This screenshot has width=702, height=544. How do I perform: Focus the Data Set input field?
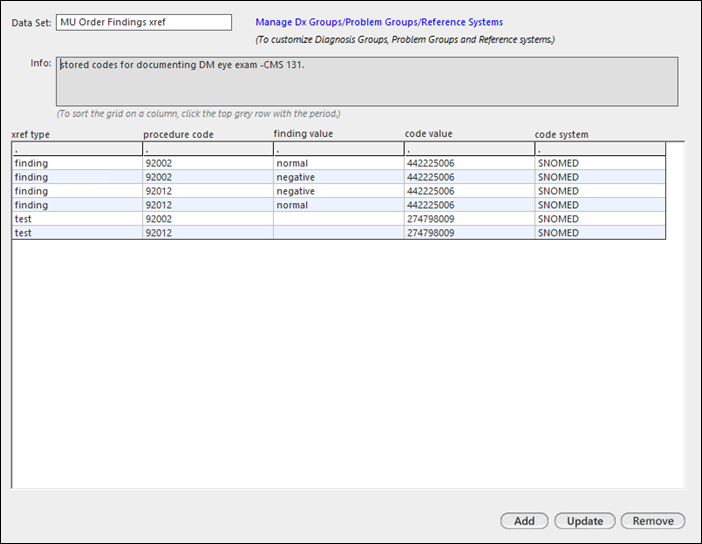point(144,22)
